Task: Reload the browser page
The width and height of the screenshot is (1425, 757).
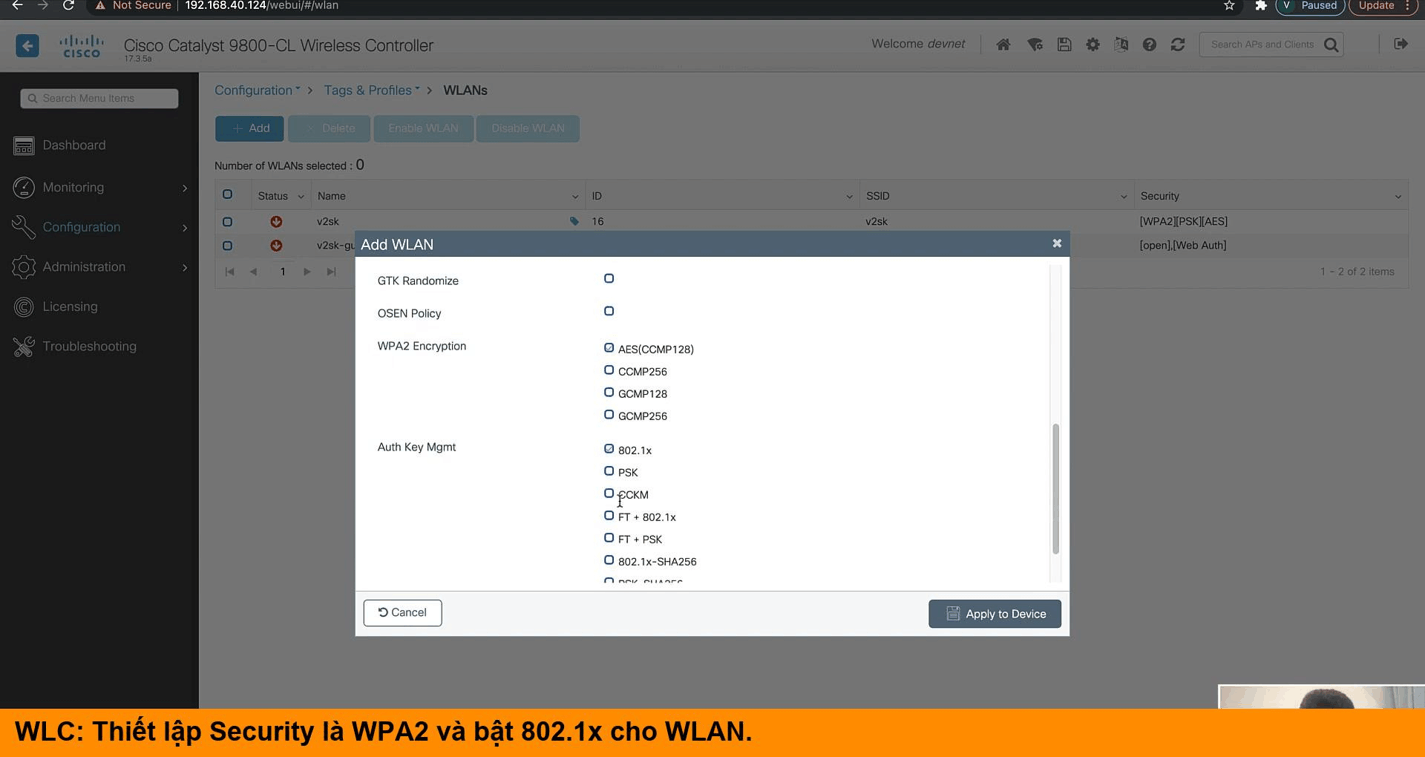Action: pyautogui.click(x=68, y=6)
